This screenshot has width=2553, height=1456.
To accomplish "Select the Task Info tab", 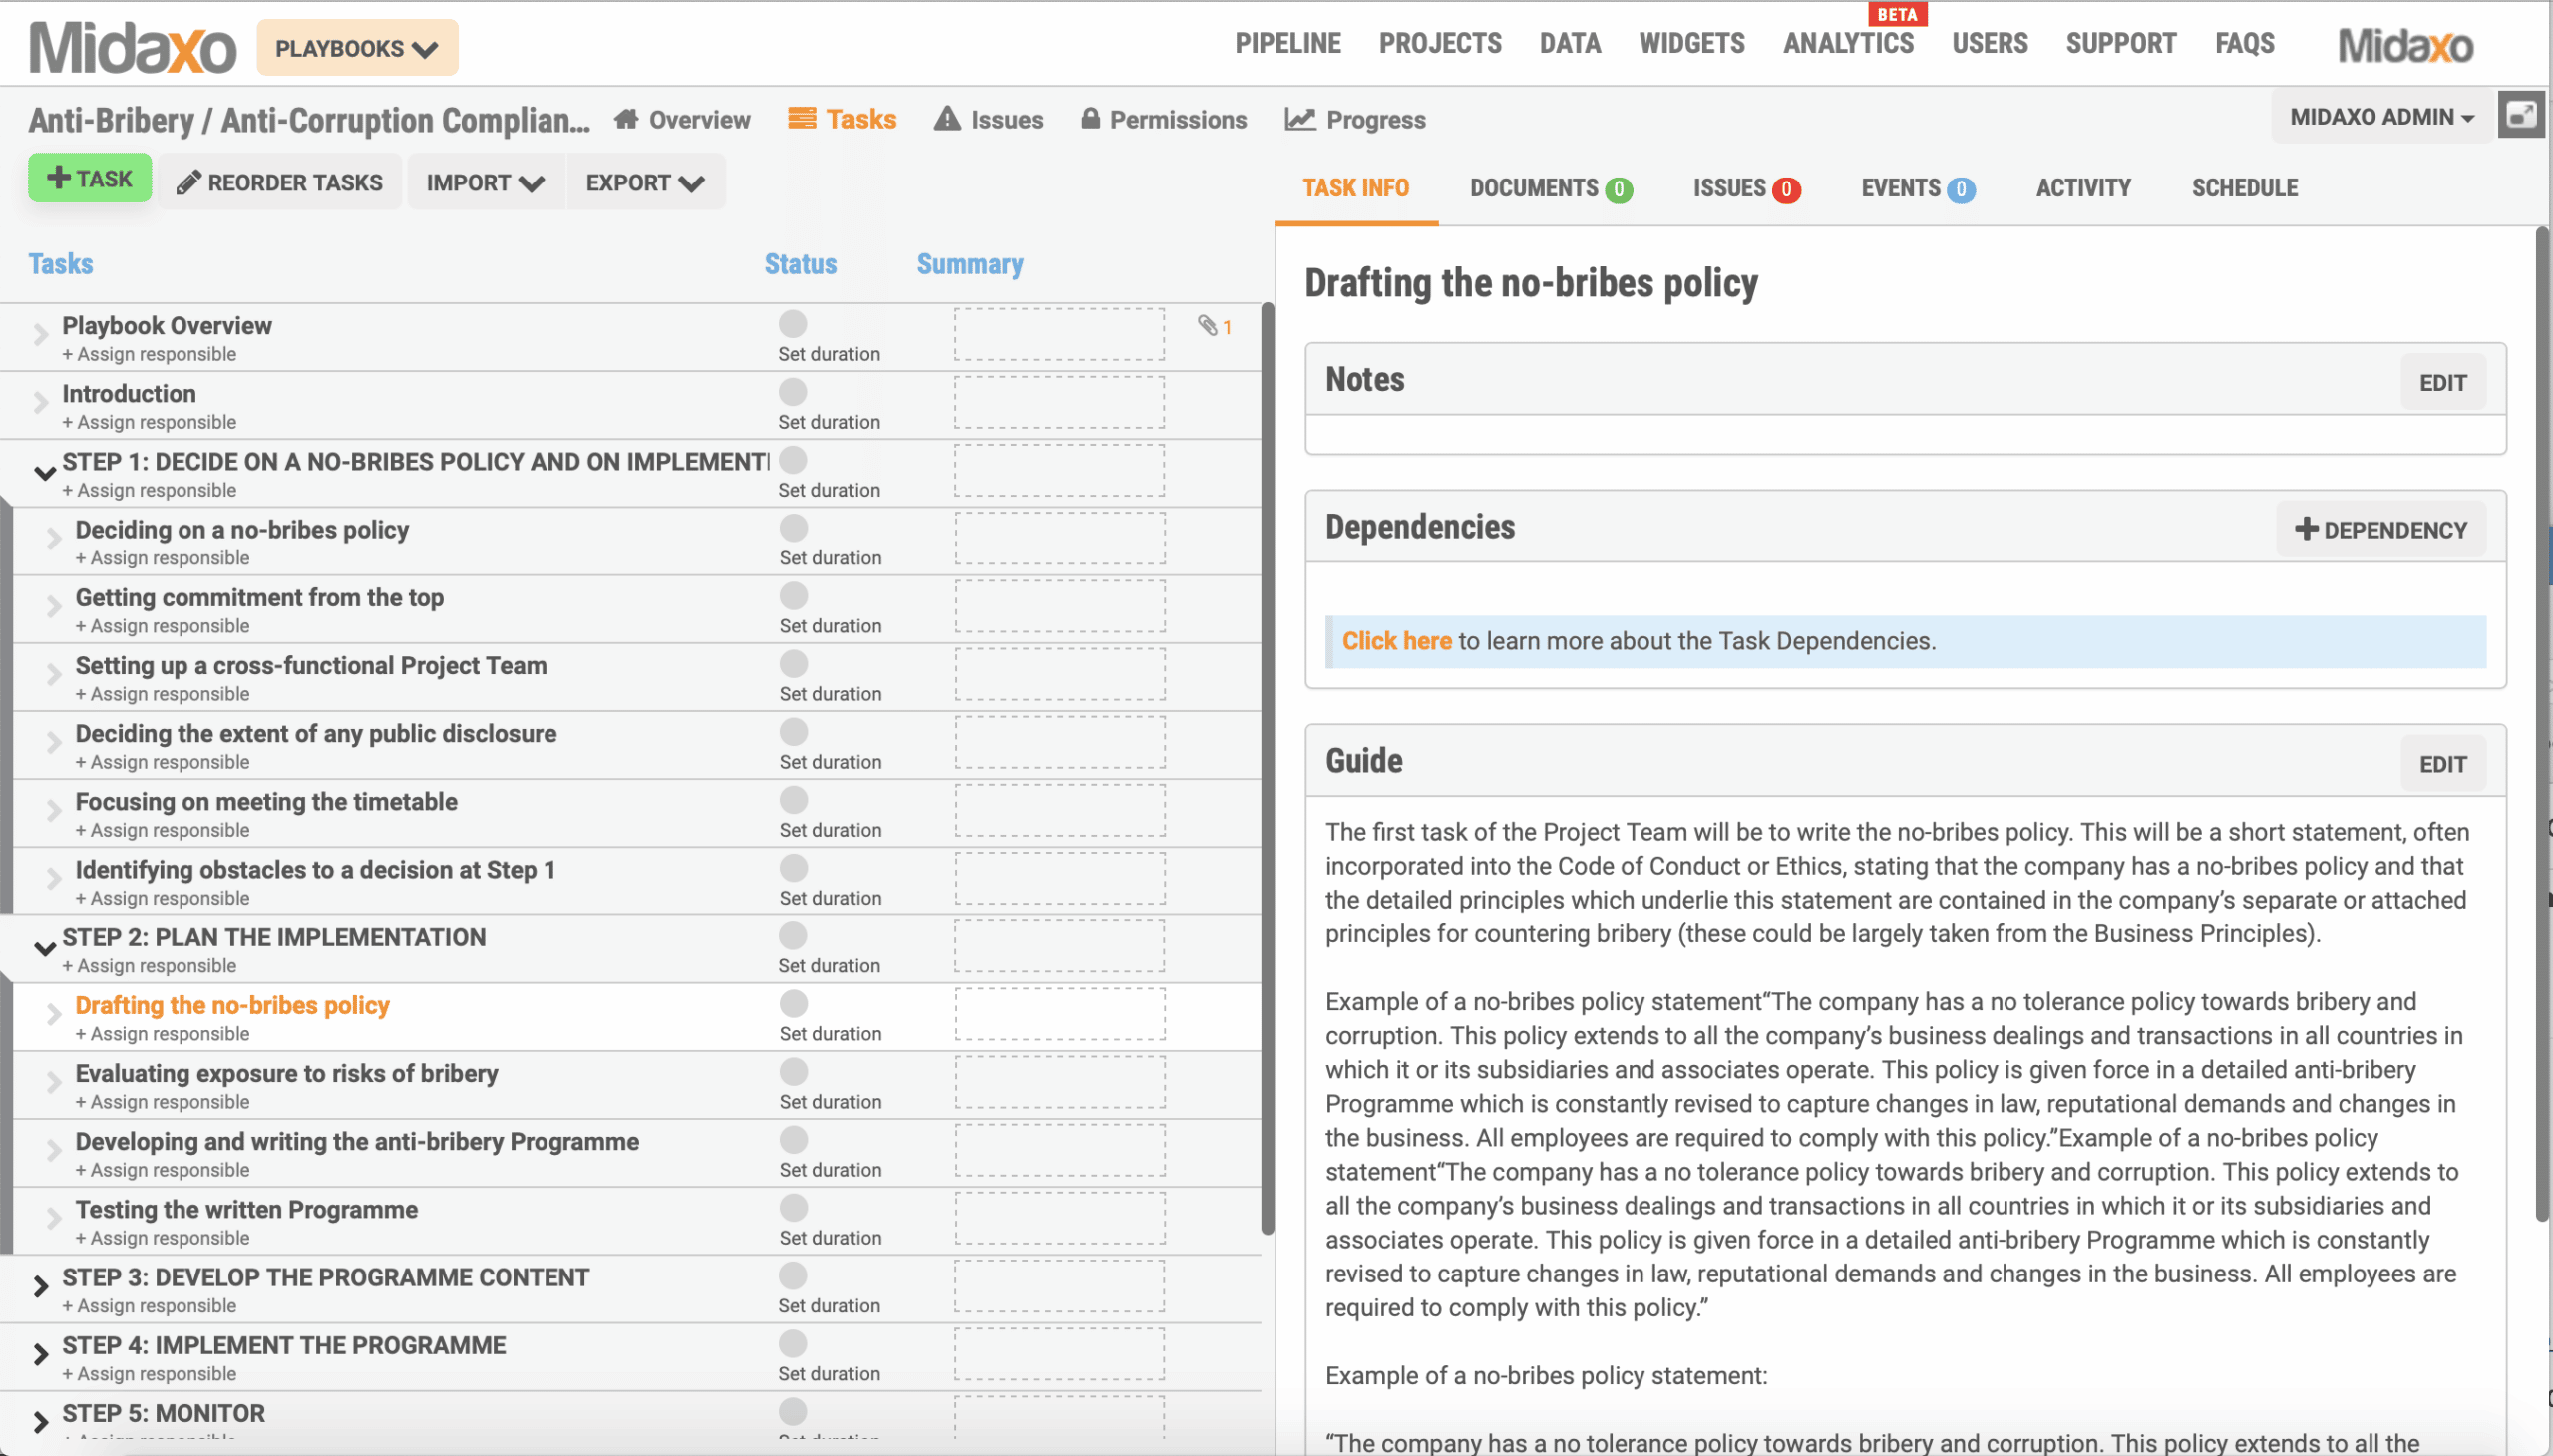I will [x=1355, y=188].
